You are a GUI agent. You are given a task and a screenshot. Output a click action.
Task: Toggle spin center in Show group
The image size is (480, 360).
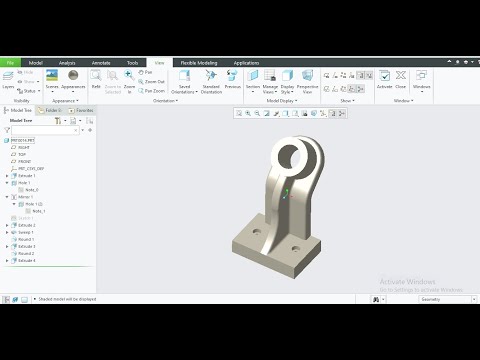360,89
